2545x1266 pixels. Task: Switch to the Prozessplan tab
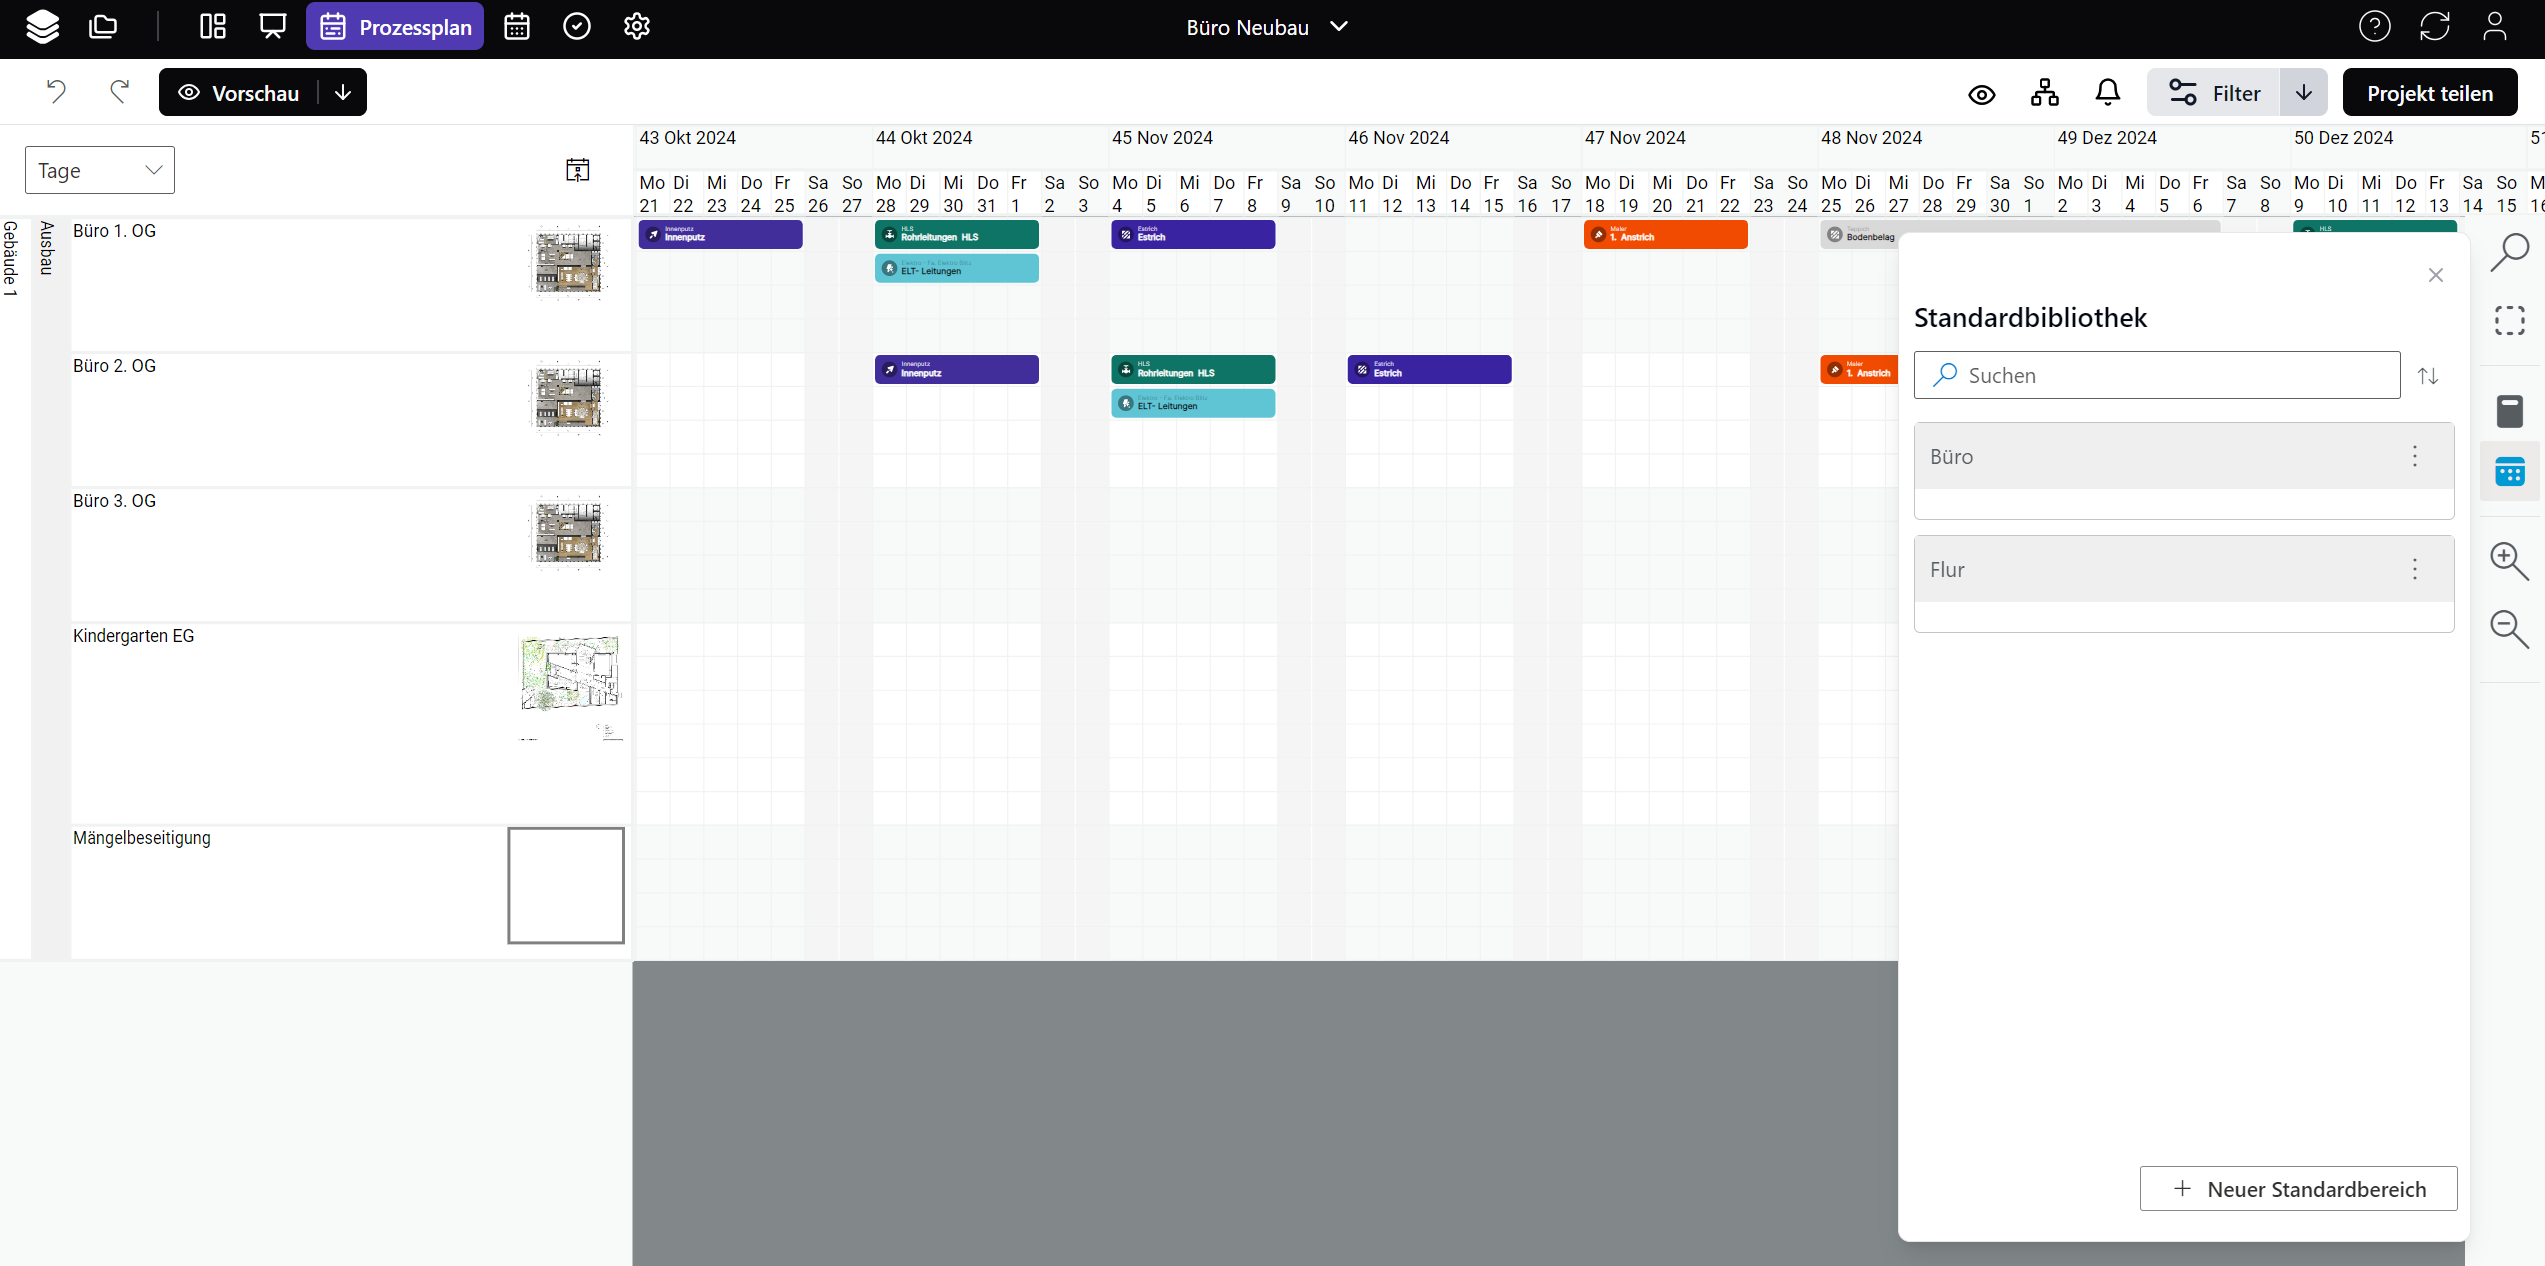pyautogui.click(x=395, y=27)
